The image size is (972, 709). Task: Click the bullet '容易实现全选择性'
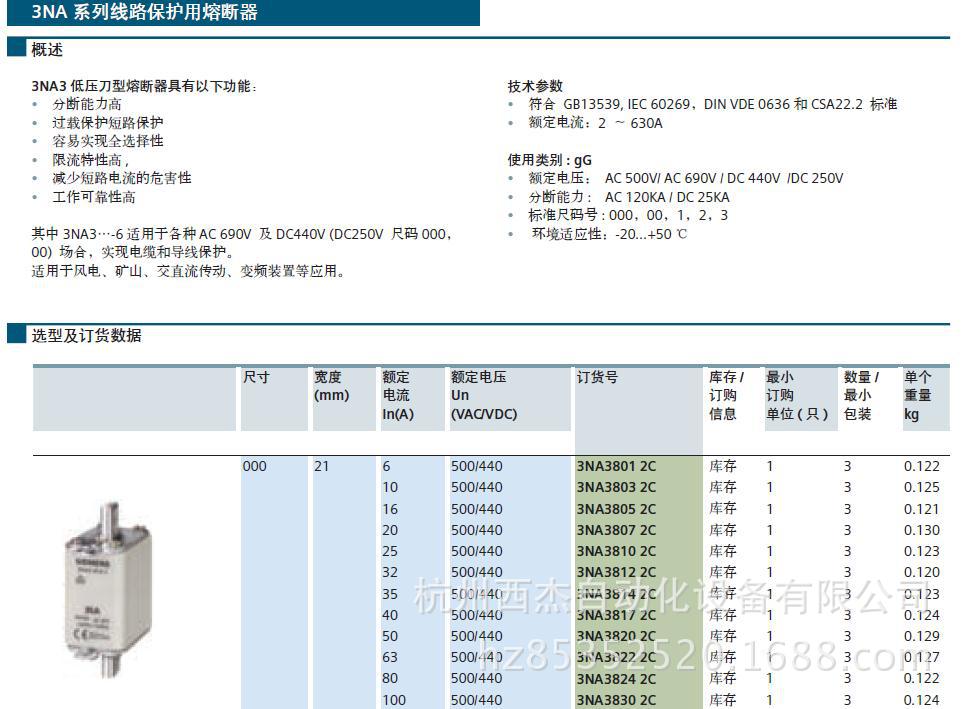click(108, 141)
